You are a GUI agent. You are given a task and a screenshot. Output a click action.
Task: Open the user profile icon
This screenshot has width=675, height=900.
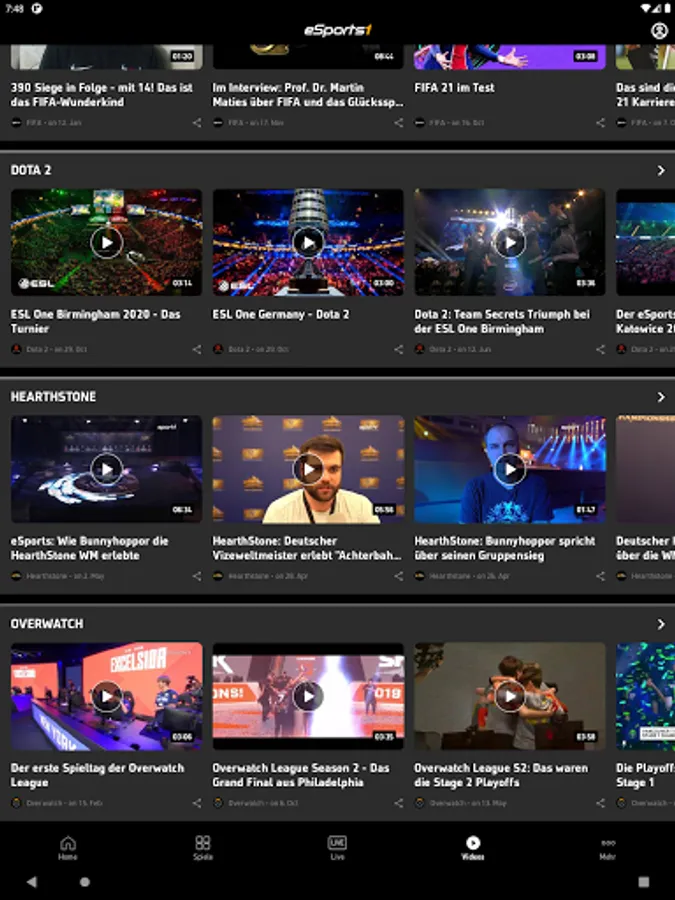click(x=659, y=30)
